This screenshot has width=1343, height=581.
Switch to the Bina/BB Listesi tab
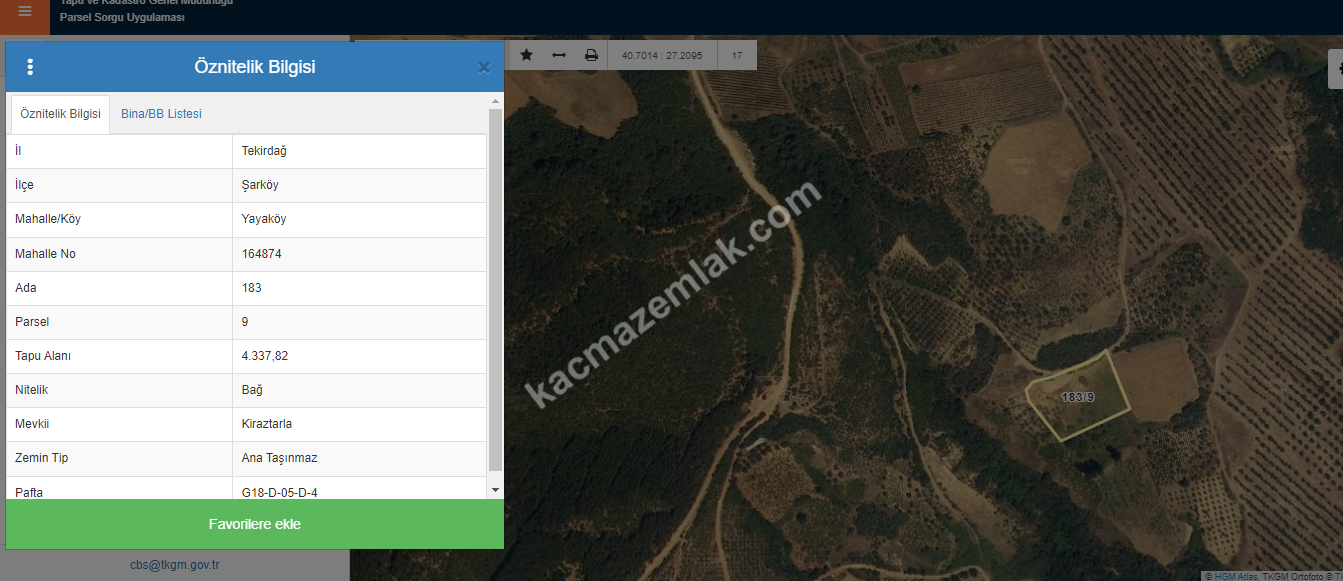click(161, 114)
